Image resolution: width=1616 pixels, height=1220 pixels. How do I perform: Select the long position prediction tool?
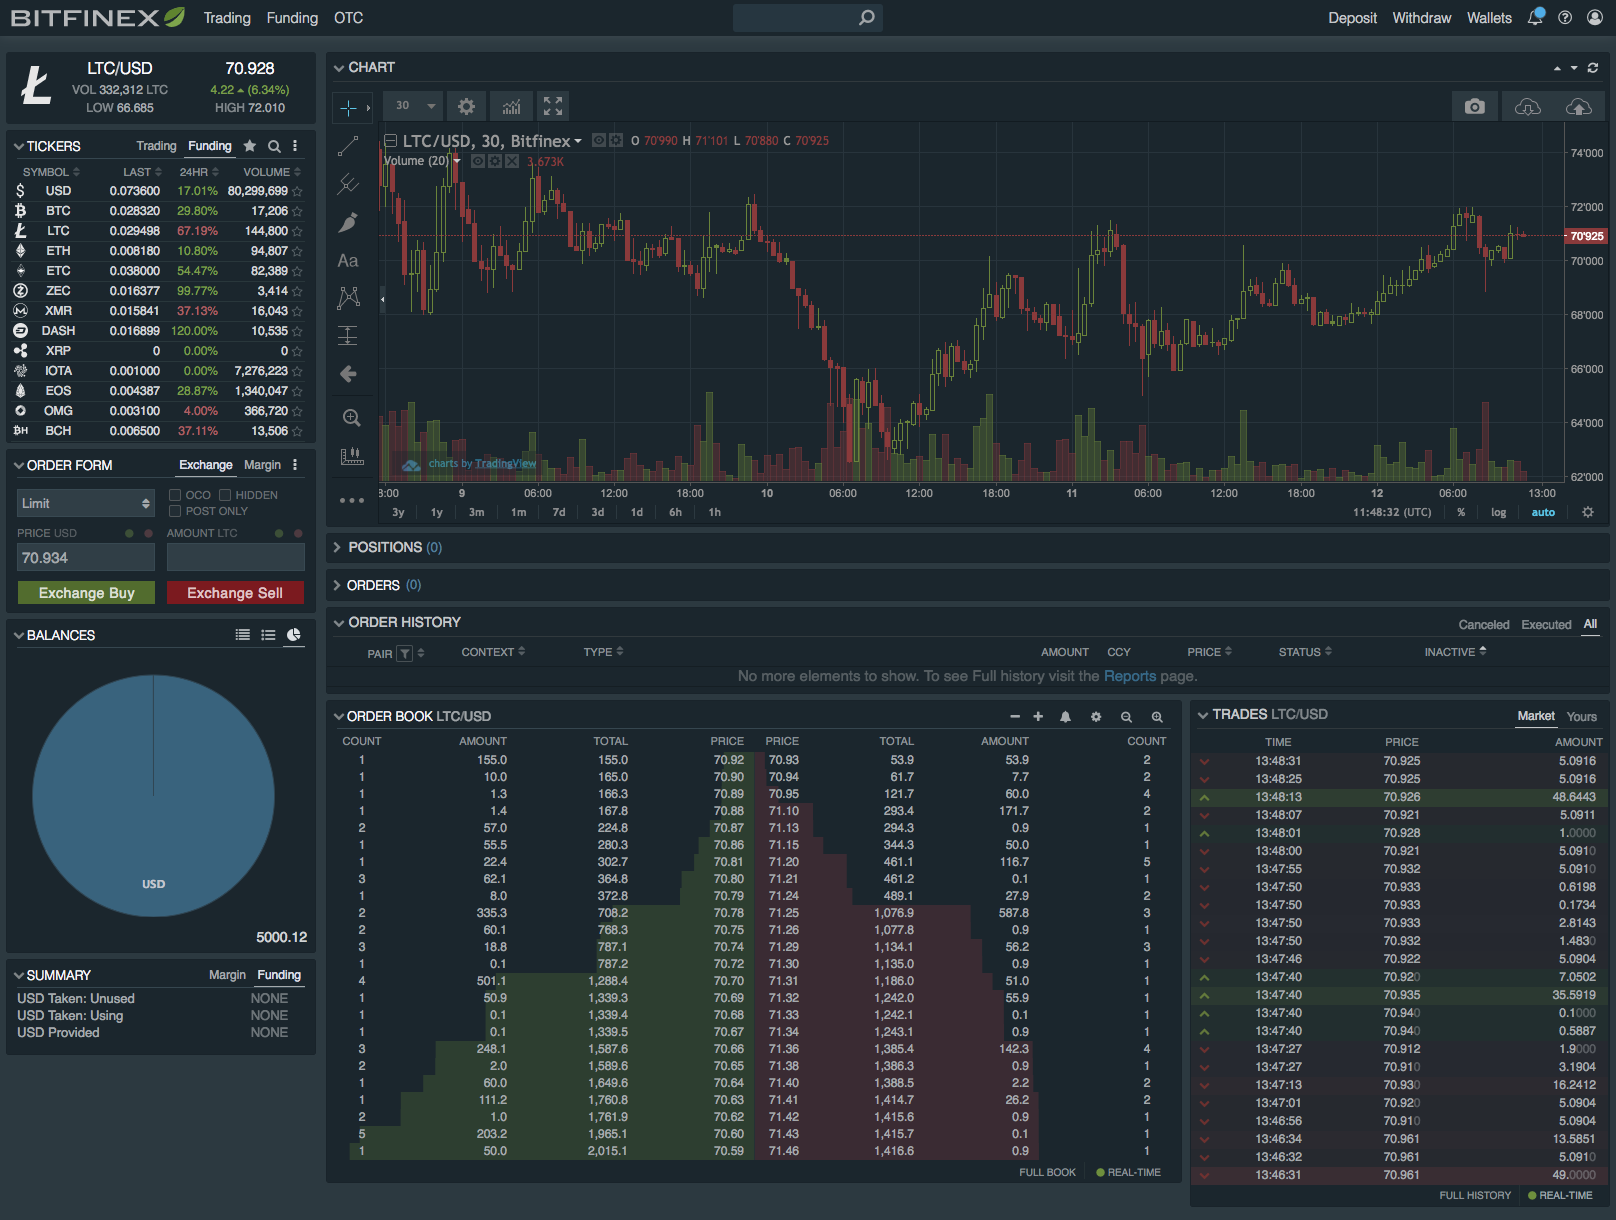pyautogui.click(x=348, y=336)
